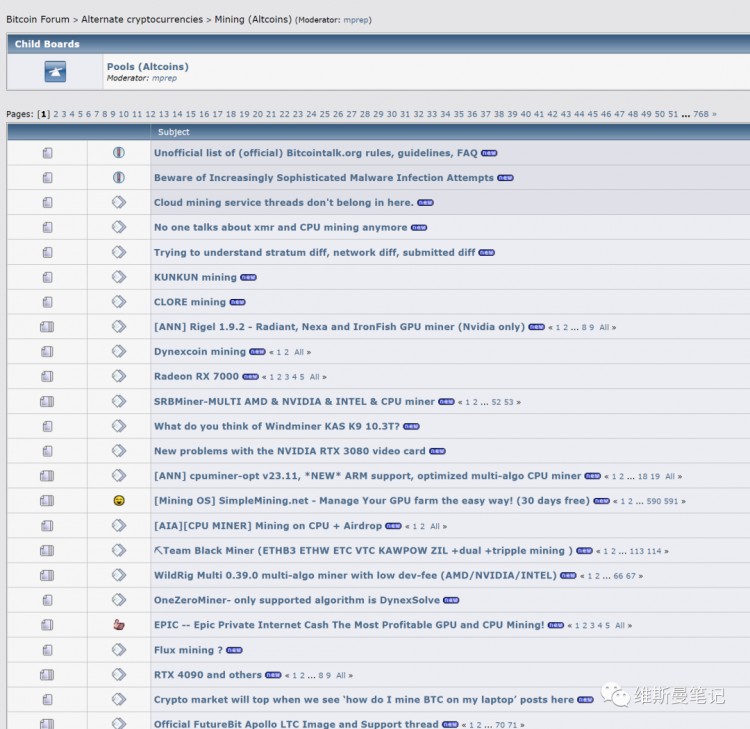Viewport: 750px width, 729px height.
Task: Open the Pools (Altcoins) child board
Action: [x=147, y=67]
